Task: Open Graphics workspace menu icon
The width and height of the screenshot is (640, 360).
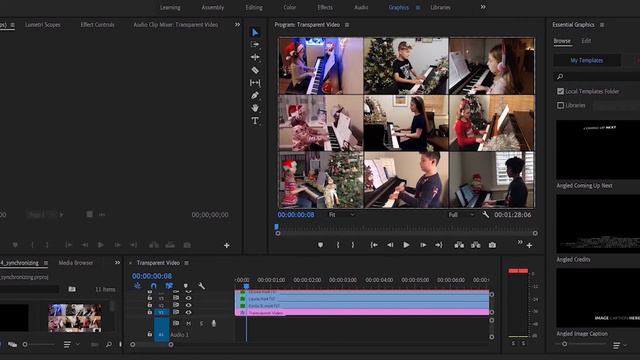Action: tap(418, 7)
